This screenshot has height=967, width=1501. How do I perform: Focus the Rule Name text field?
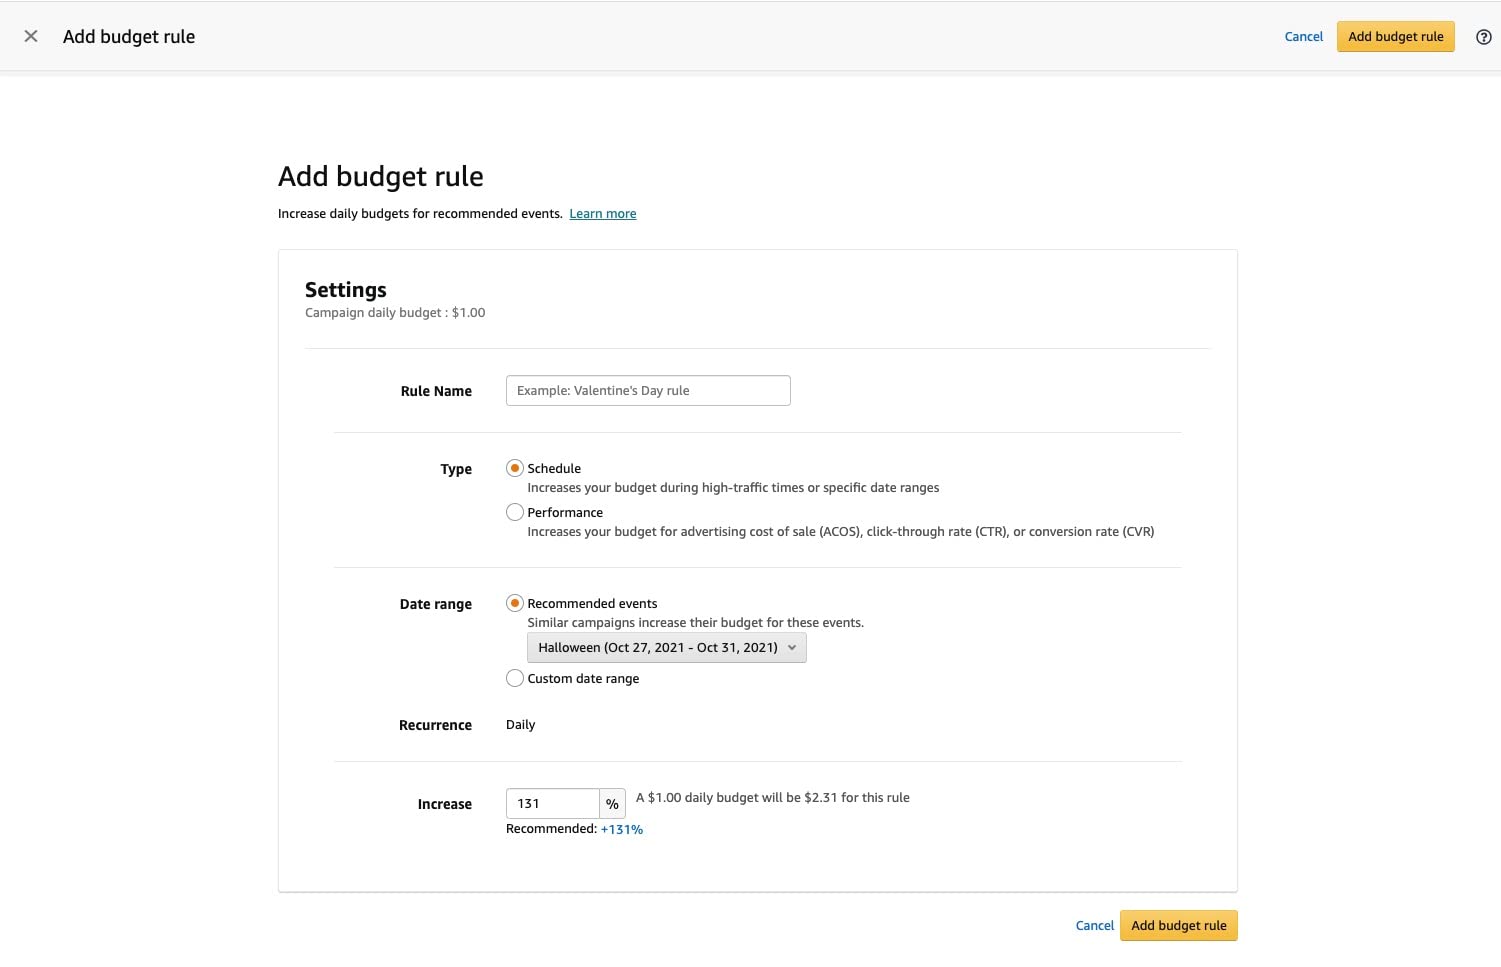pos(648,391)
